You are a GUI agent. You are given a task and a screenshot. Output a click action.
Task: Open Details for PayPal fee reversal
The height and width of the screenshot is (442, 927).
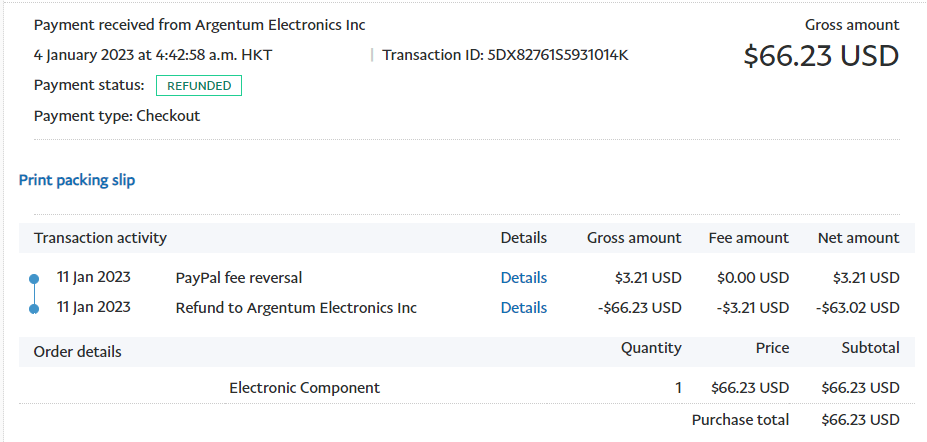click(523, 278)
